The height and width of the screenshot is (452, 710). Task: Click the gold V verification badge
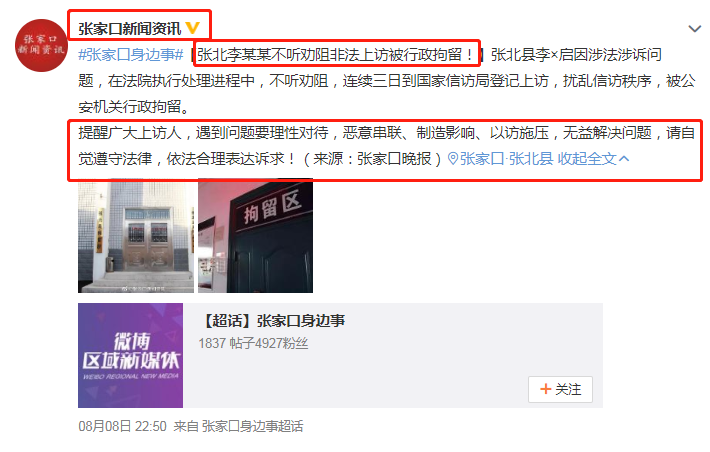[192, 28]
